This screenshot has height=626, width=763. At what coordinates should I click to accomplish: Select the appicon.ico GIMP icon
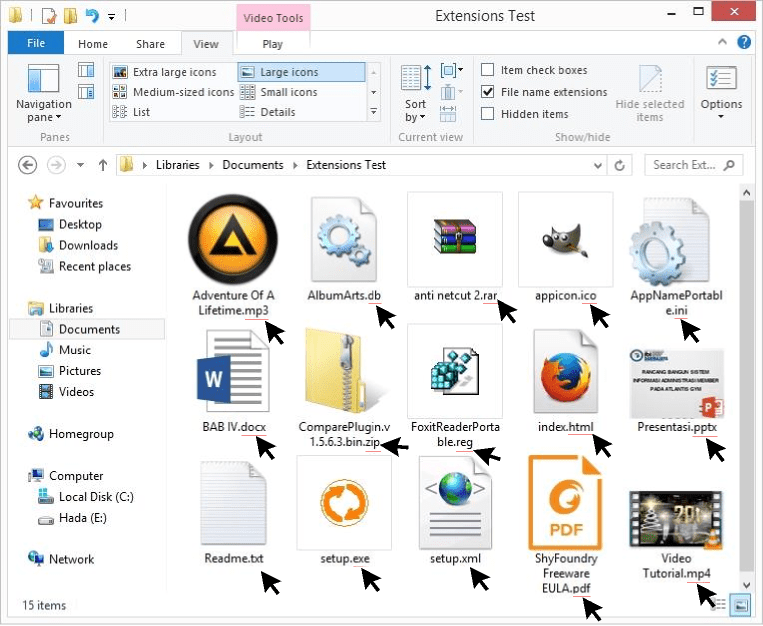click(565, 239)
